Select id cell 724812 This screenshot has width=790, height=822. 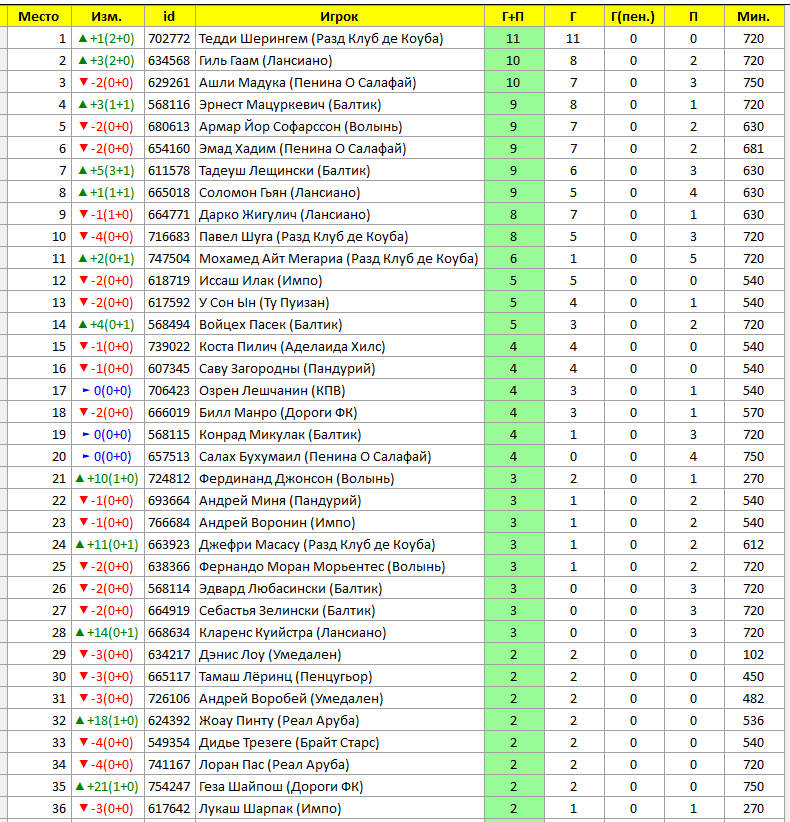pyautogui.click(x=169, y=479)
